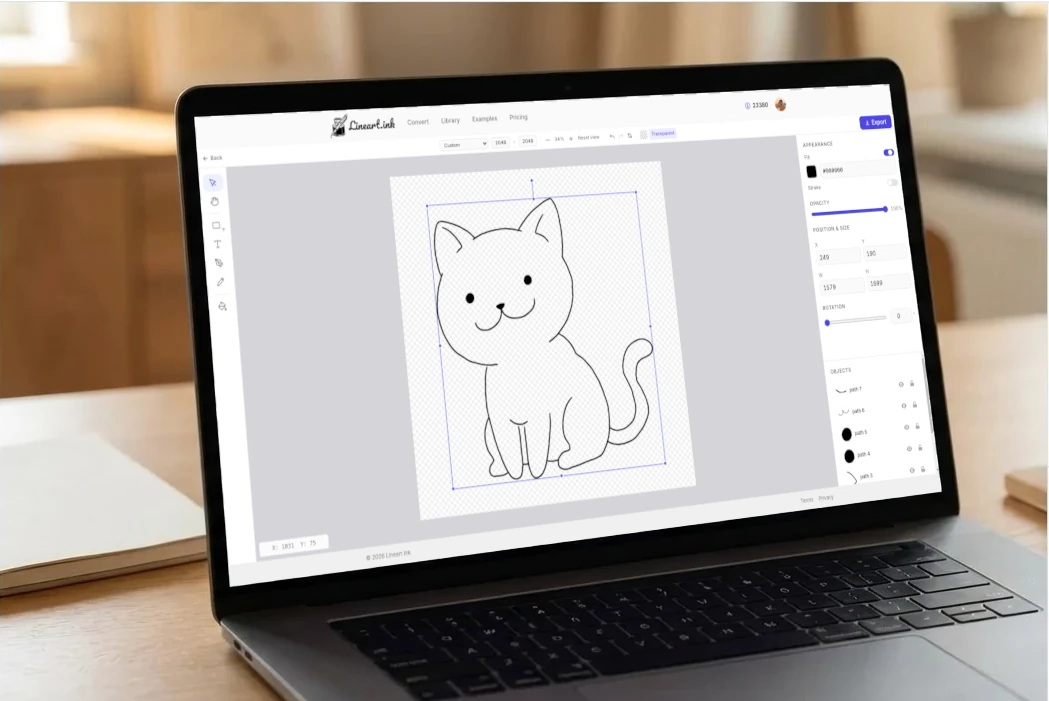1049x701 pixels.
Task: Hide path 3 with its eye icon
Action: tap(912, 470)
